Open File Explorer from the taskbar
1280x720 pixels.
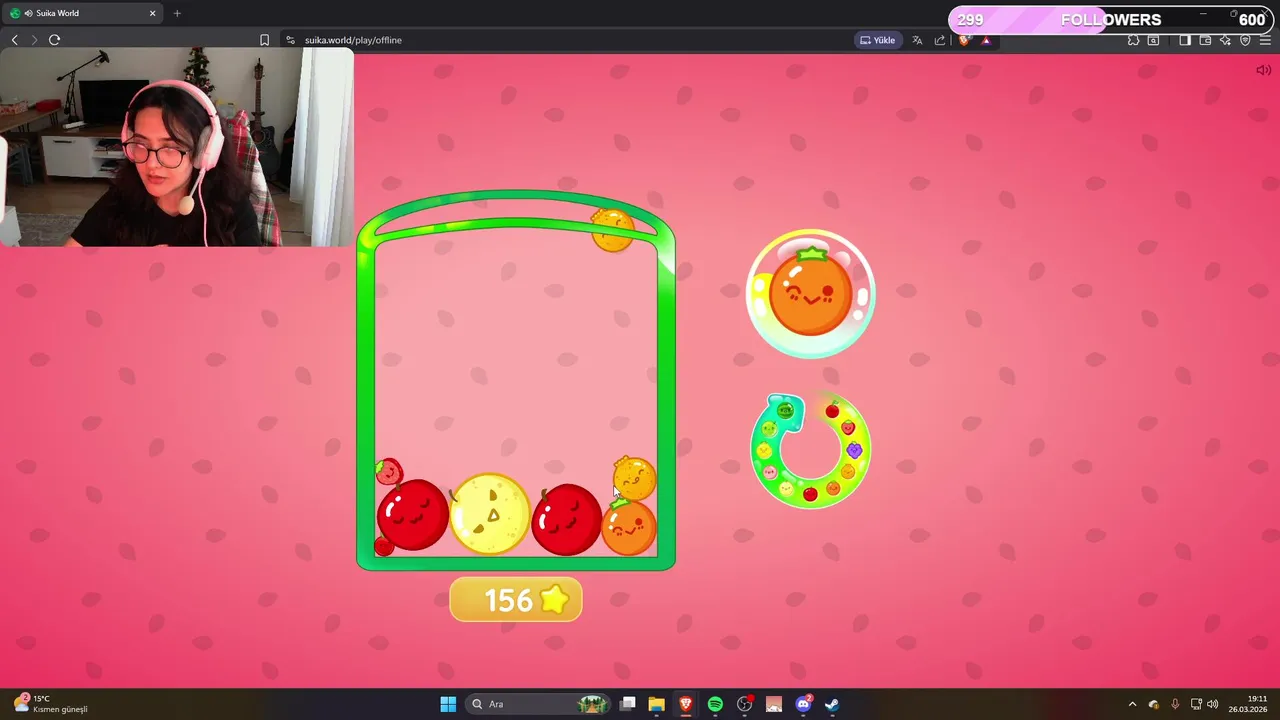coord(656,704)
